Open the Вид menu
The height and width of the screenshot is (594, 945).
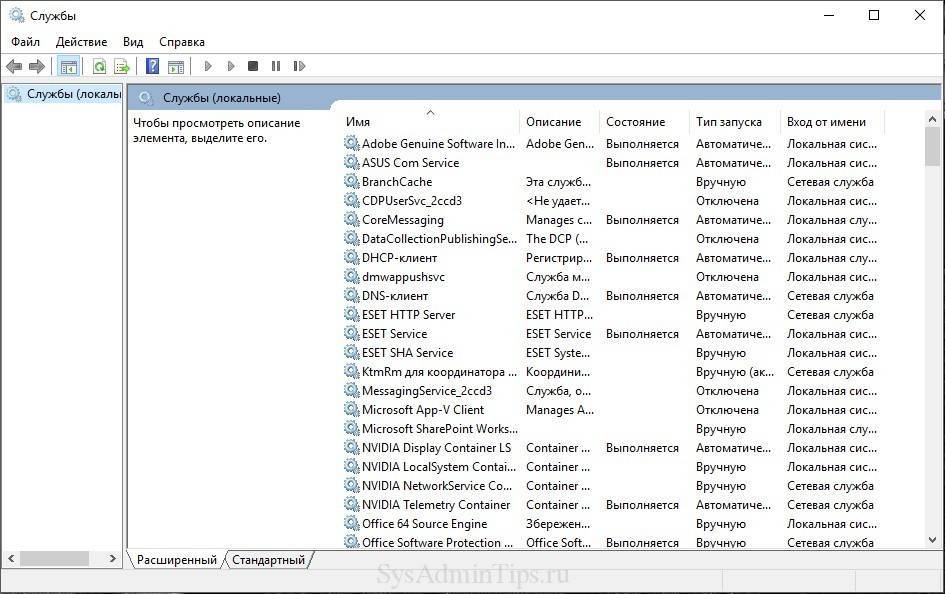tap(133, 42)
